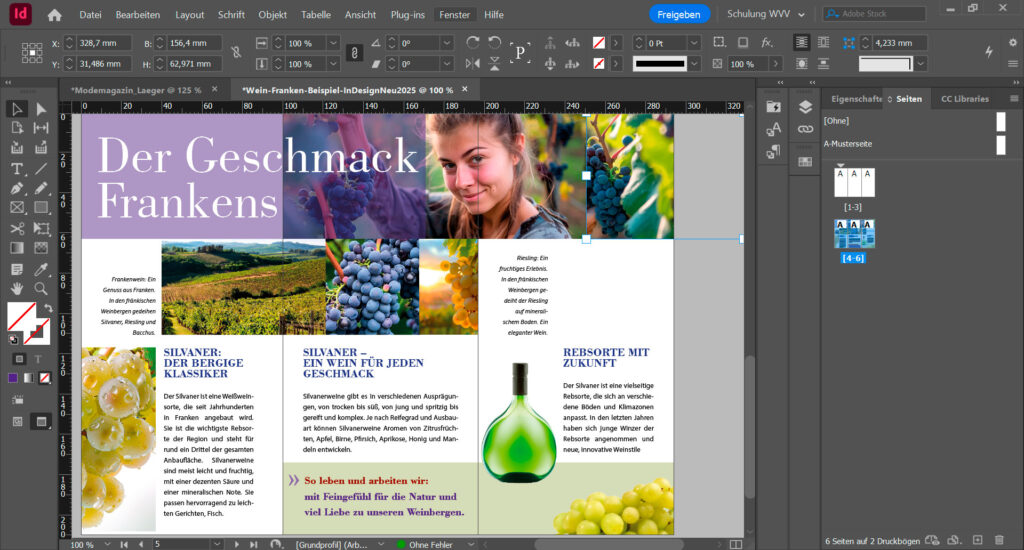Rotate 90° clockwise icon in control bar
The width and height of the screenshot is (1024, 550).
(x=473, y=42)
